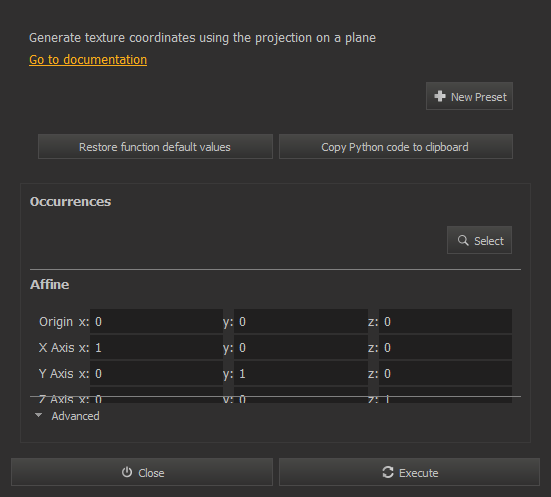Click the Execute button
The image size is (551, 497).
[409, 472]
